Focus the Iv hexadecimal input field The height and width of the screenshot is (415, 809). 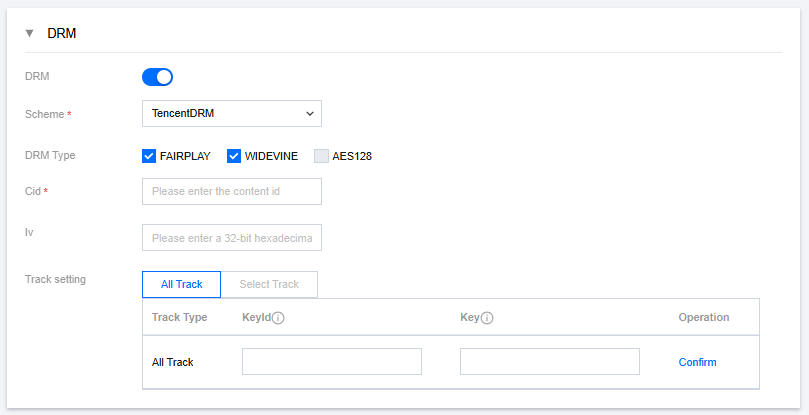pos(232,238)
